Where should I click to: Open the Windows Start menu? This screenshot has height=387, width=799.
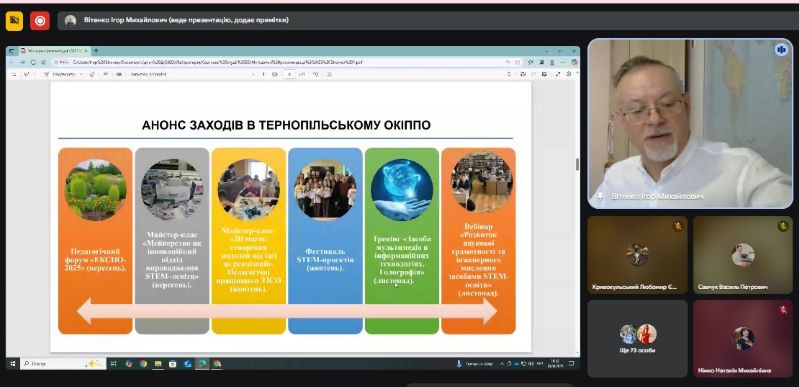13,364
